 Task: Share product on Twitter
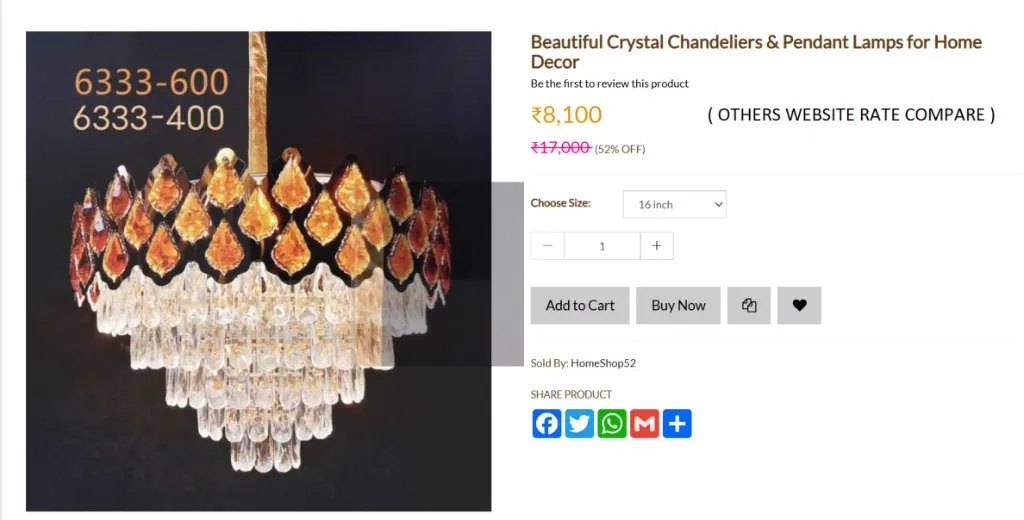click(579, 424)
